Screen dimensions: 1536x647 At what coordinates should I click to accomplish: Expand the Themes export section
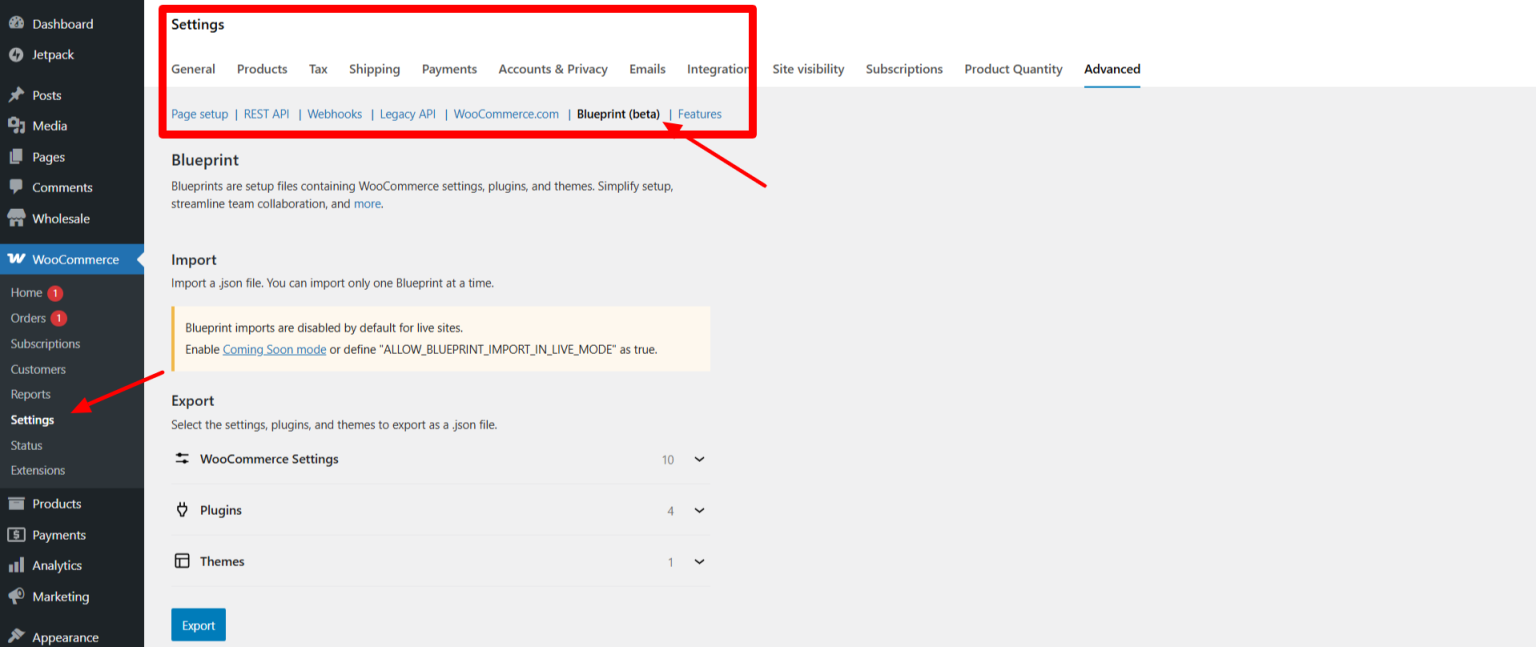point(698,561)
